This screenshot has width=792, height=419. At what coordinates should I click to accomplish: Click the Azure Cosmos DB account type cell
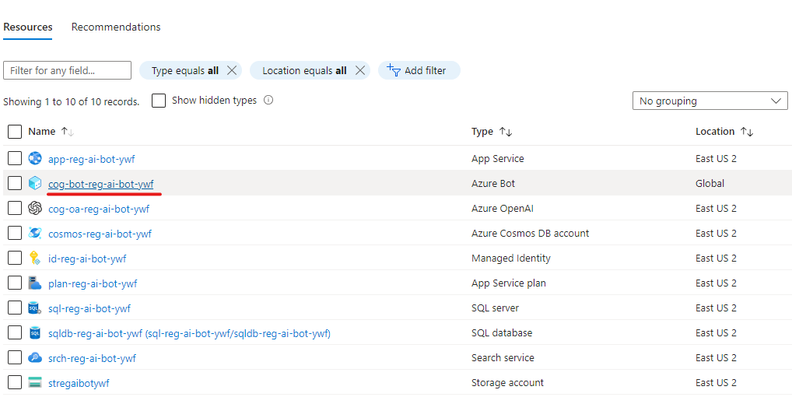click(530, 233)
